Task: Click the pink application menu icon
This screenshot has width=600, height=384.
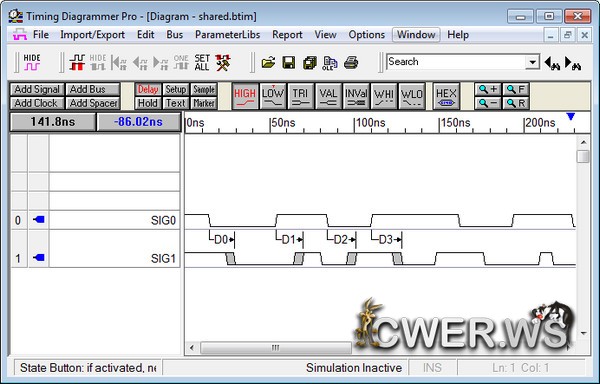Action: (x=20, y=35)
